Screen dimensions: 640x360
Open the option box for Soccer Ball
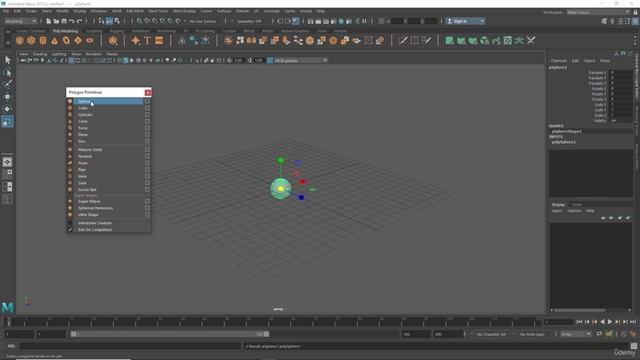(x=147, y=189)
